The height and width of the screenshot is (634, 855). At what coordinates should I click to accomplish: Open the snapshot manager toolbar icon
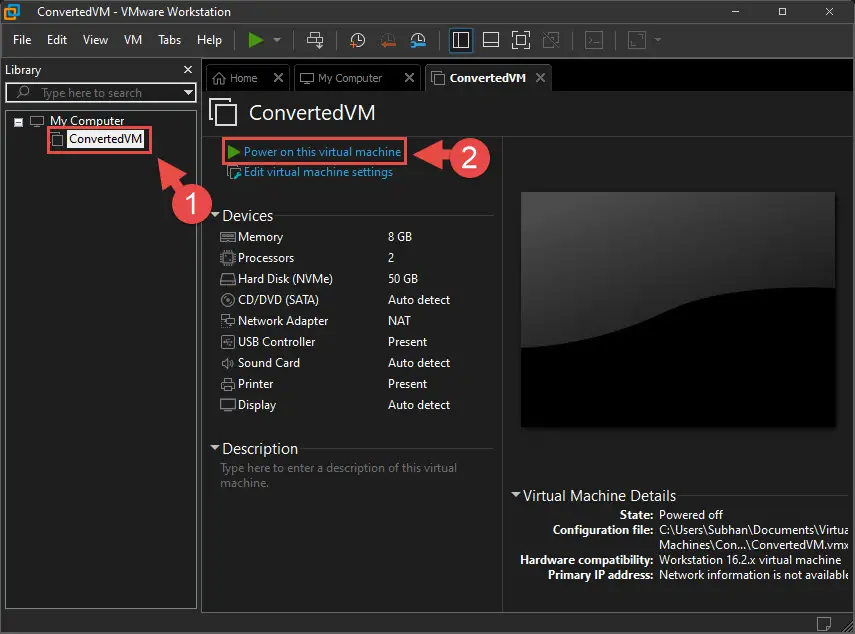pos(418,40)
